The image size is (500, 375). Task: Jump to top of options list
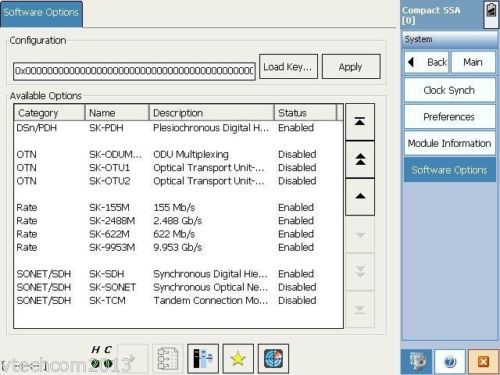(360, 122)
